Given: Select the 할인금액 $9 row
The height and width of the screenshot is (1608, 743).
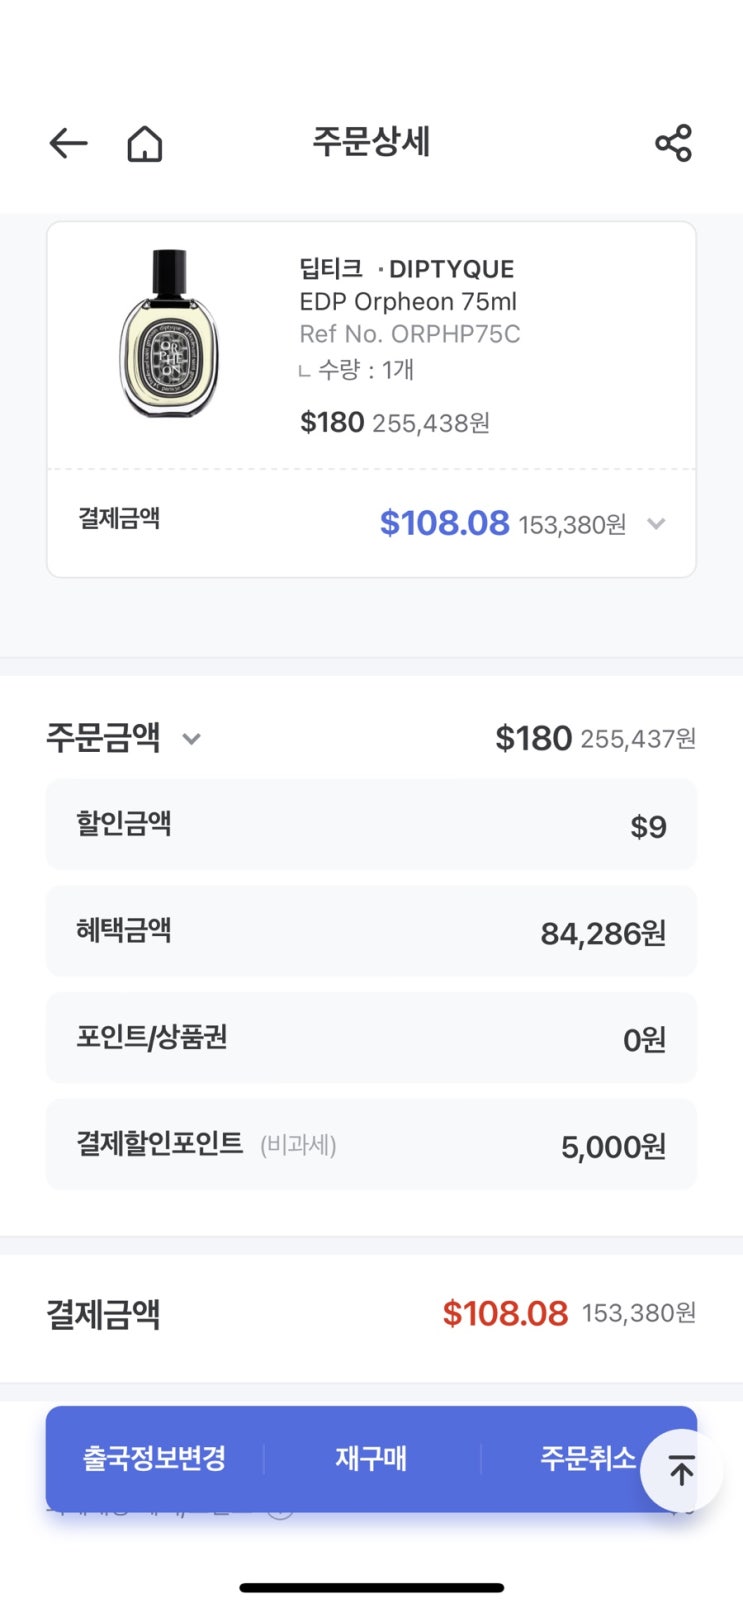Looking at the screenshot, I should (371, 825).
